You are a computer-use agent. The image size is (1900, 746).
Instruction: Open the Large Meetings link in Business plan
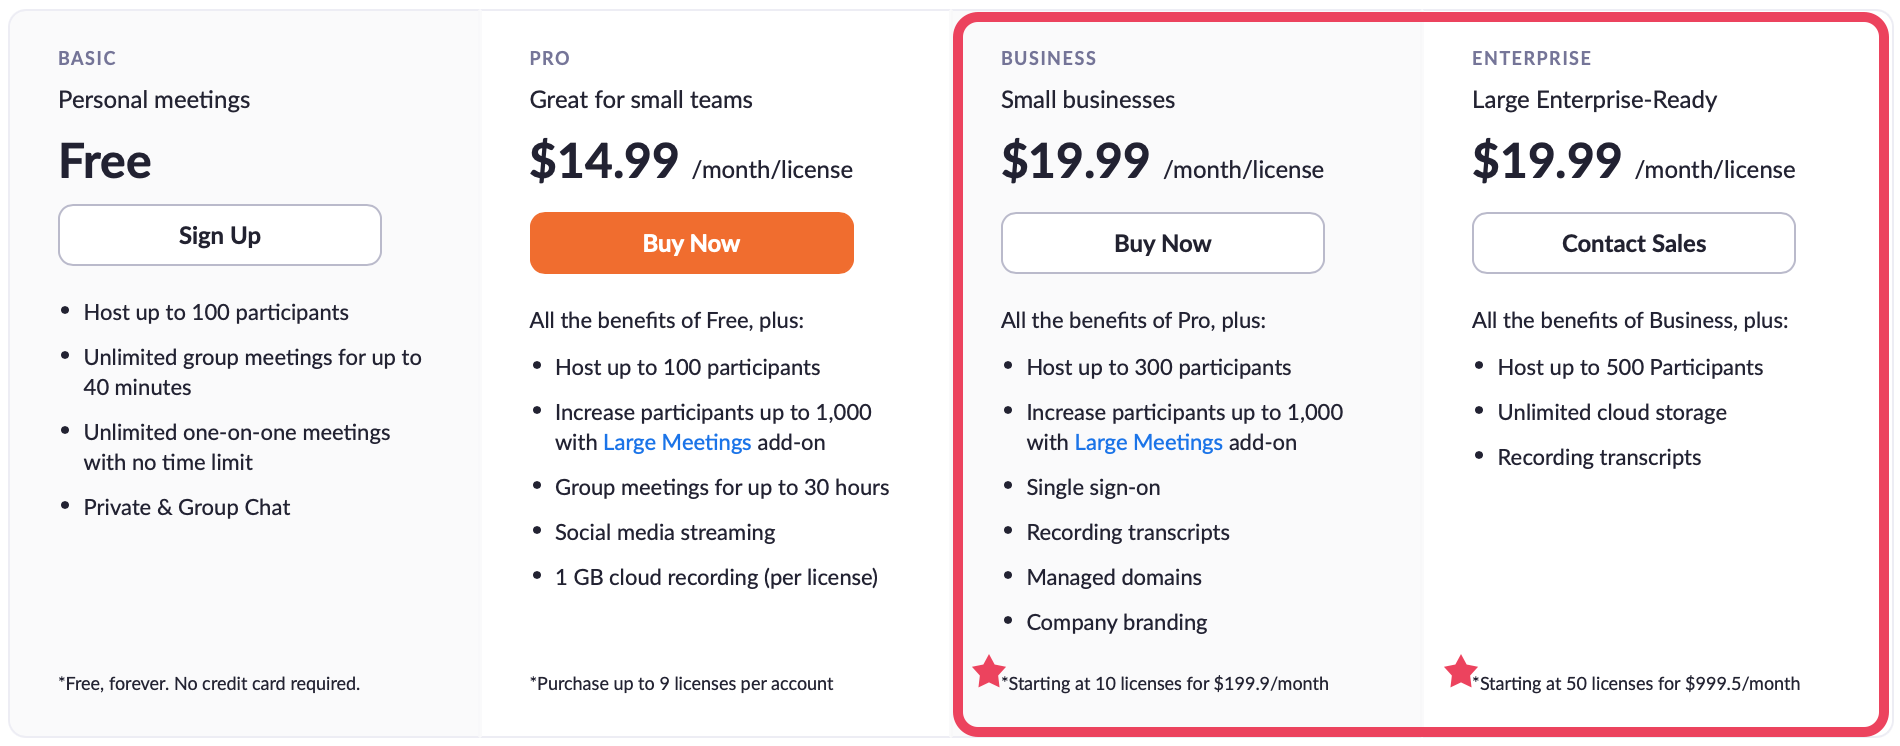point(1148,442)
